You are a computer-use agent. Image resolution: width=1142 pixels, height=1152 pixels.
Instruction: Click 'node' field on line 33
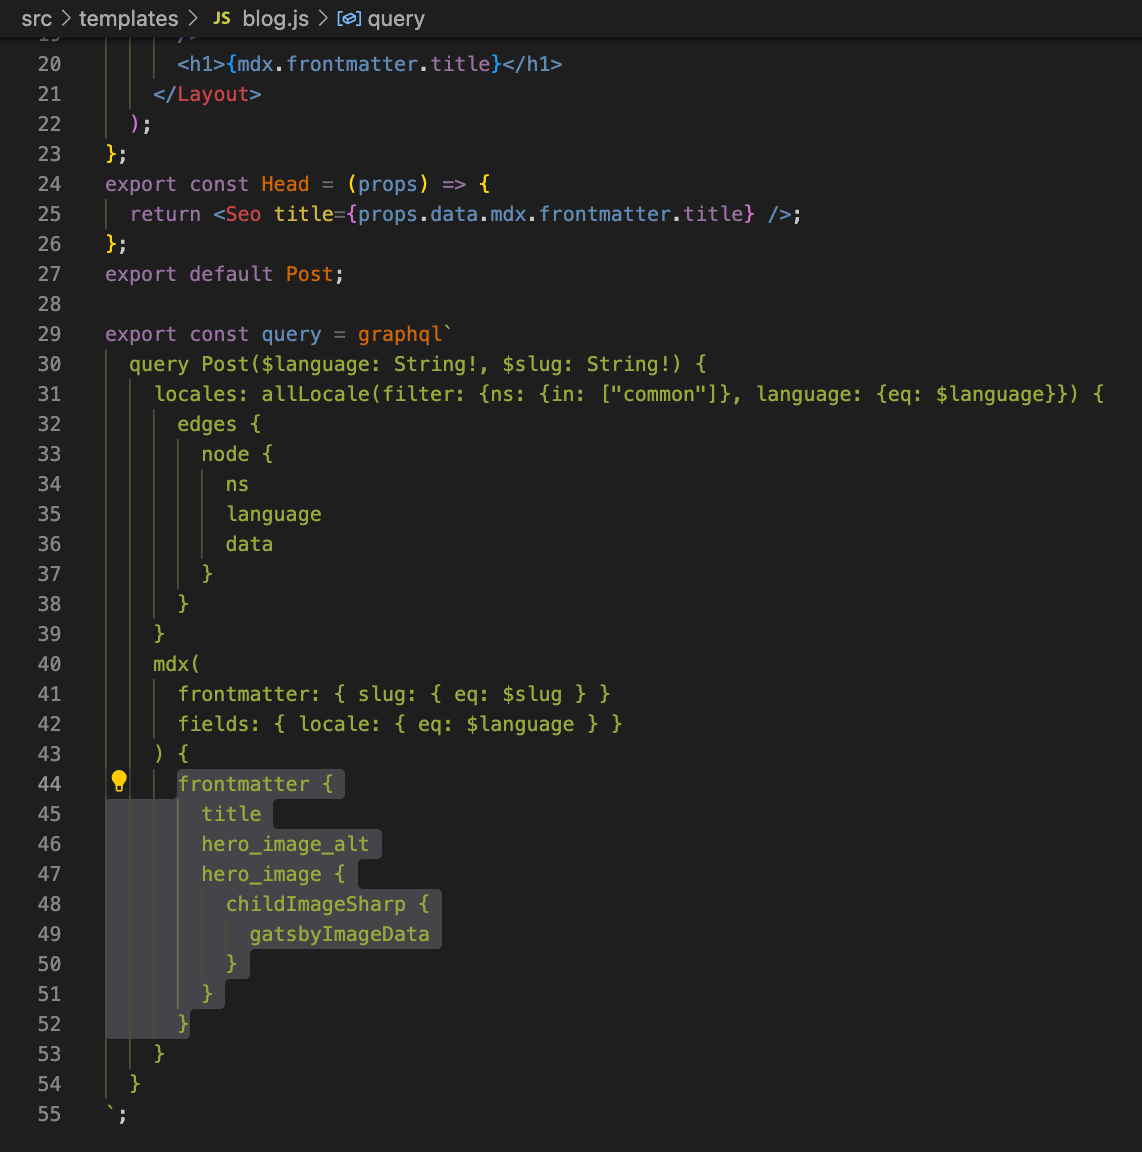click(x=226, y=454)
